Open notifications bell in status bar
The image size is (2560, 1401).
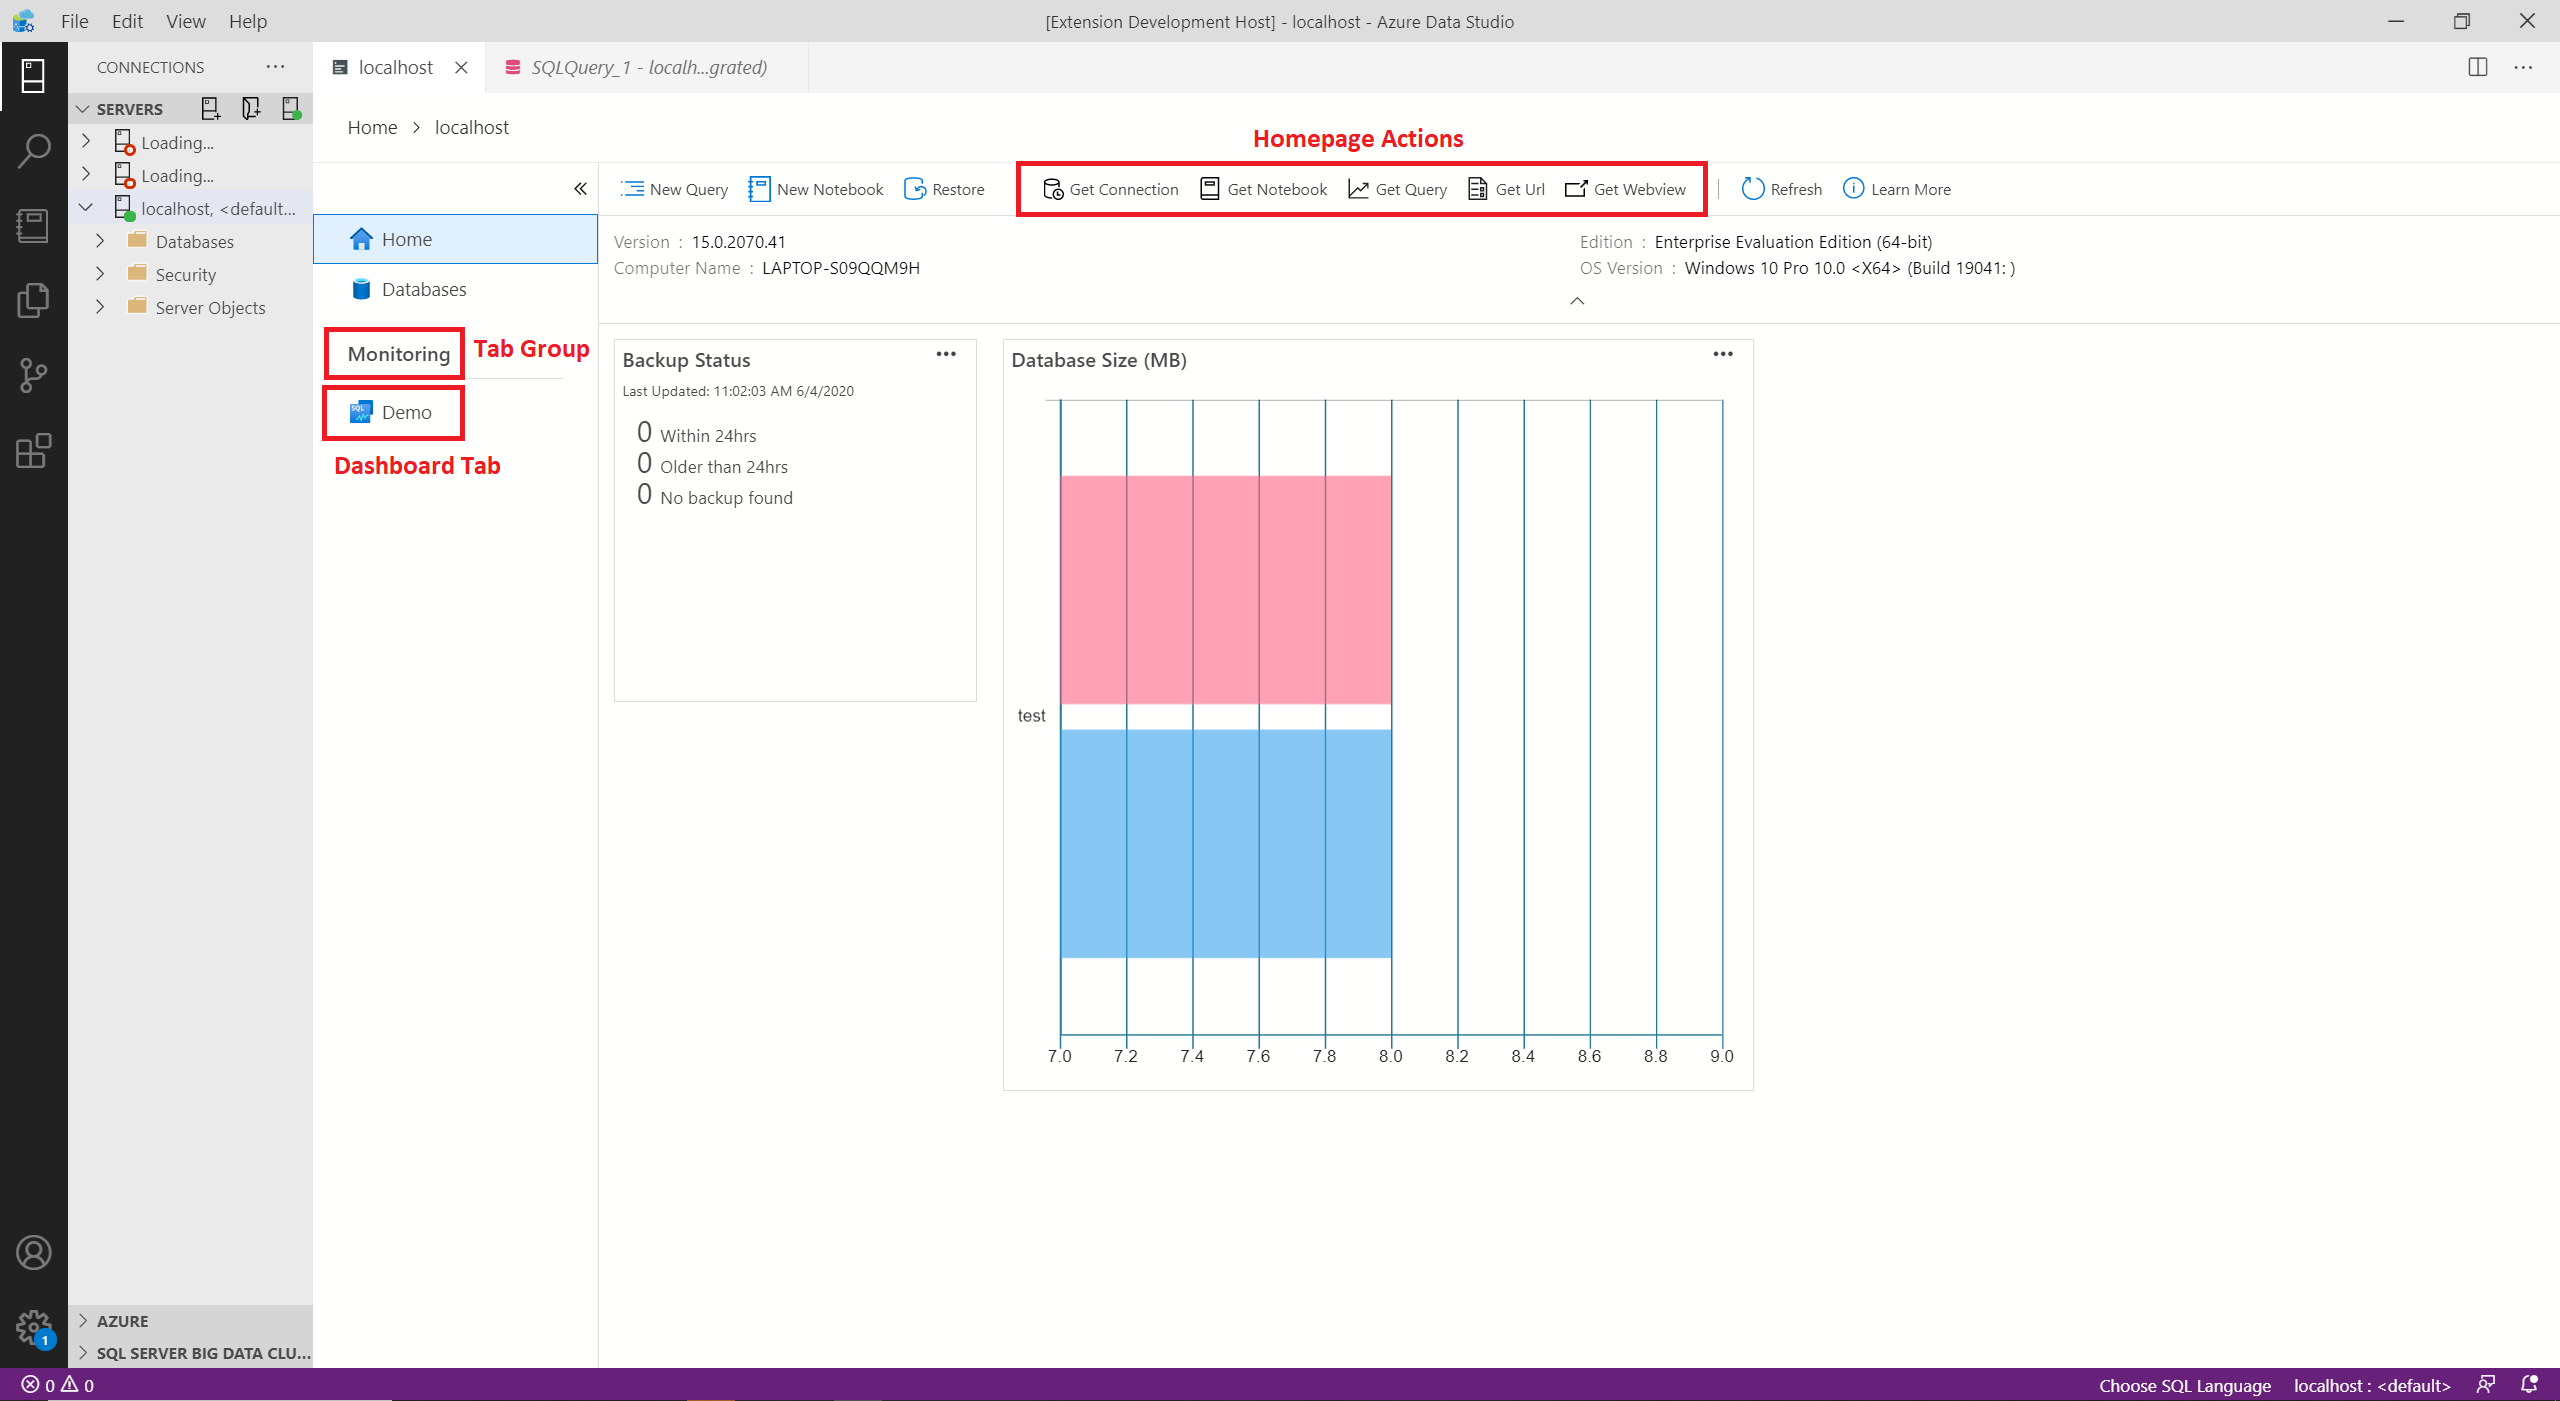(2530, 1385)
